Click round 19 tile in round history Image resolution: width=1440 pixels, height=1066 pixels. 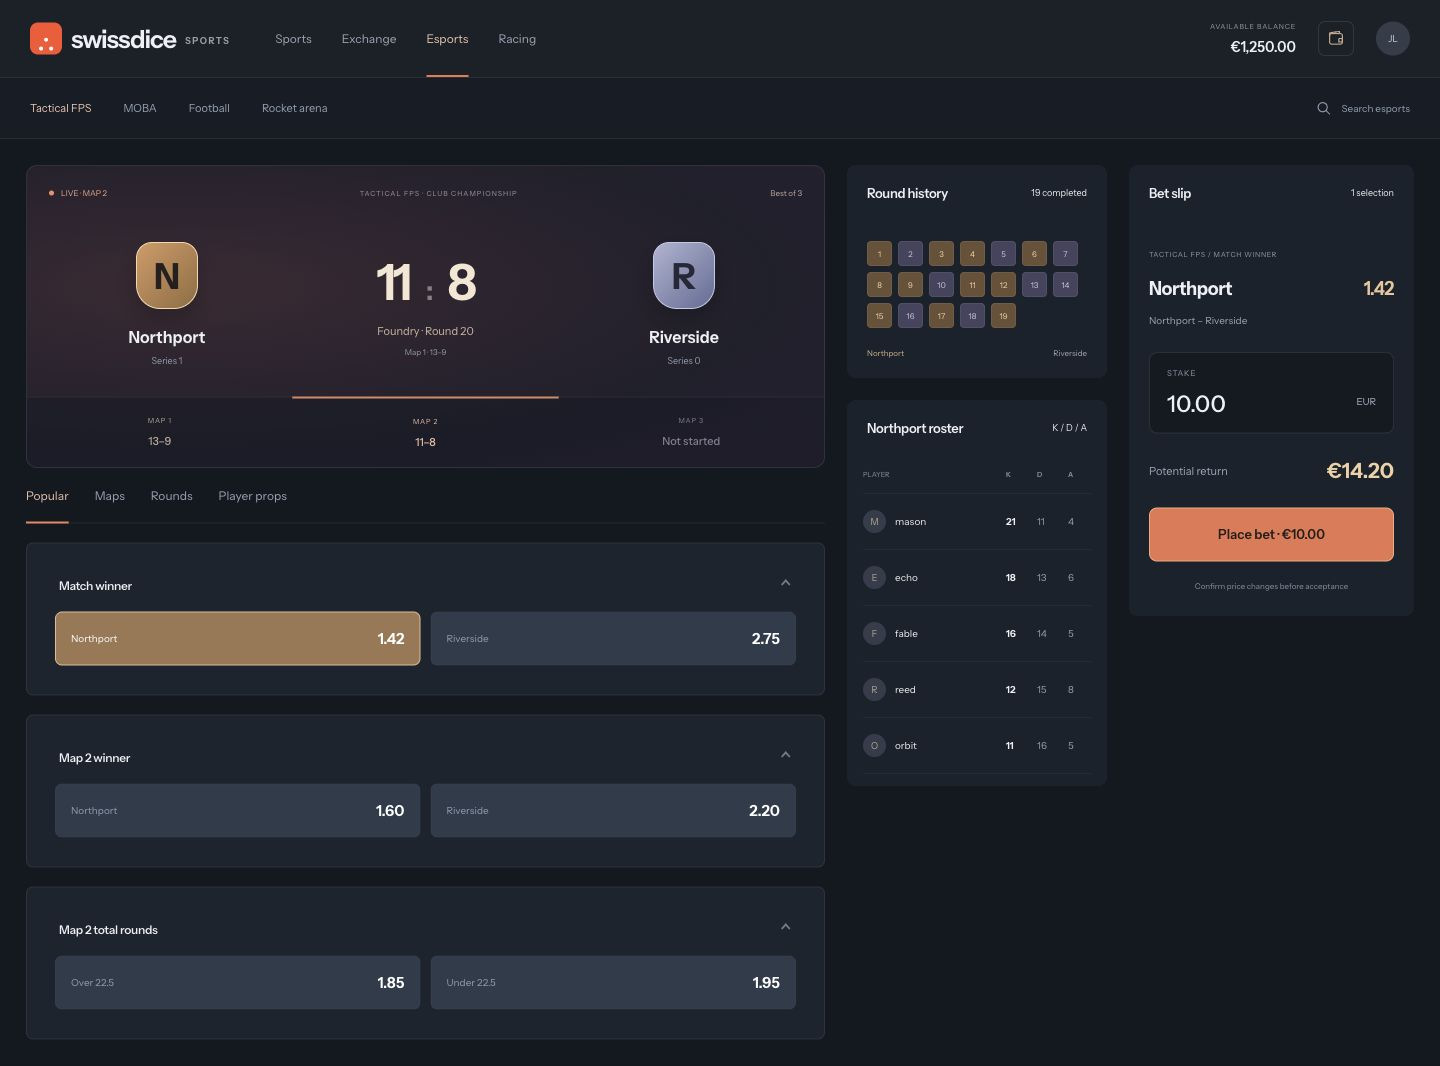(1003, 316)
